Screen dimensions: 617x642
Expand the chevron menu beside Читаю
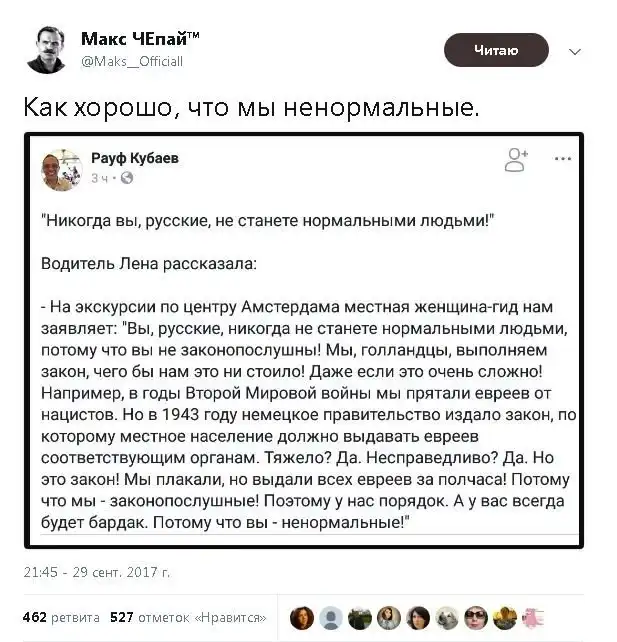point(574,51)
